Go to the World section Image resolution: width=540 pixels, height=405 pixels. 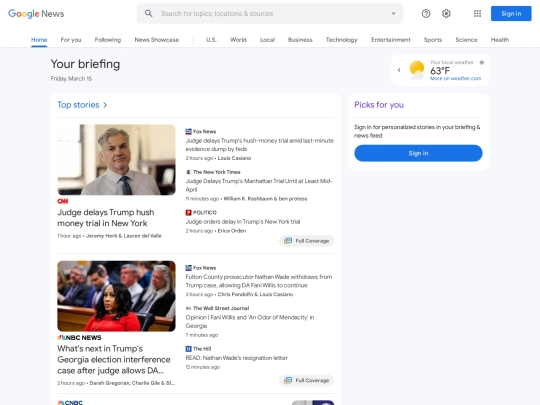238,40
